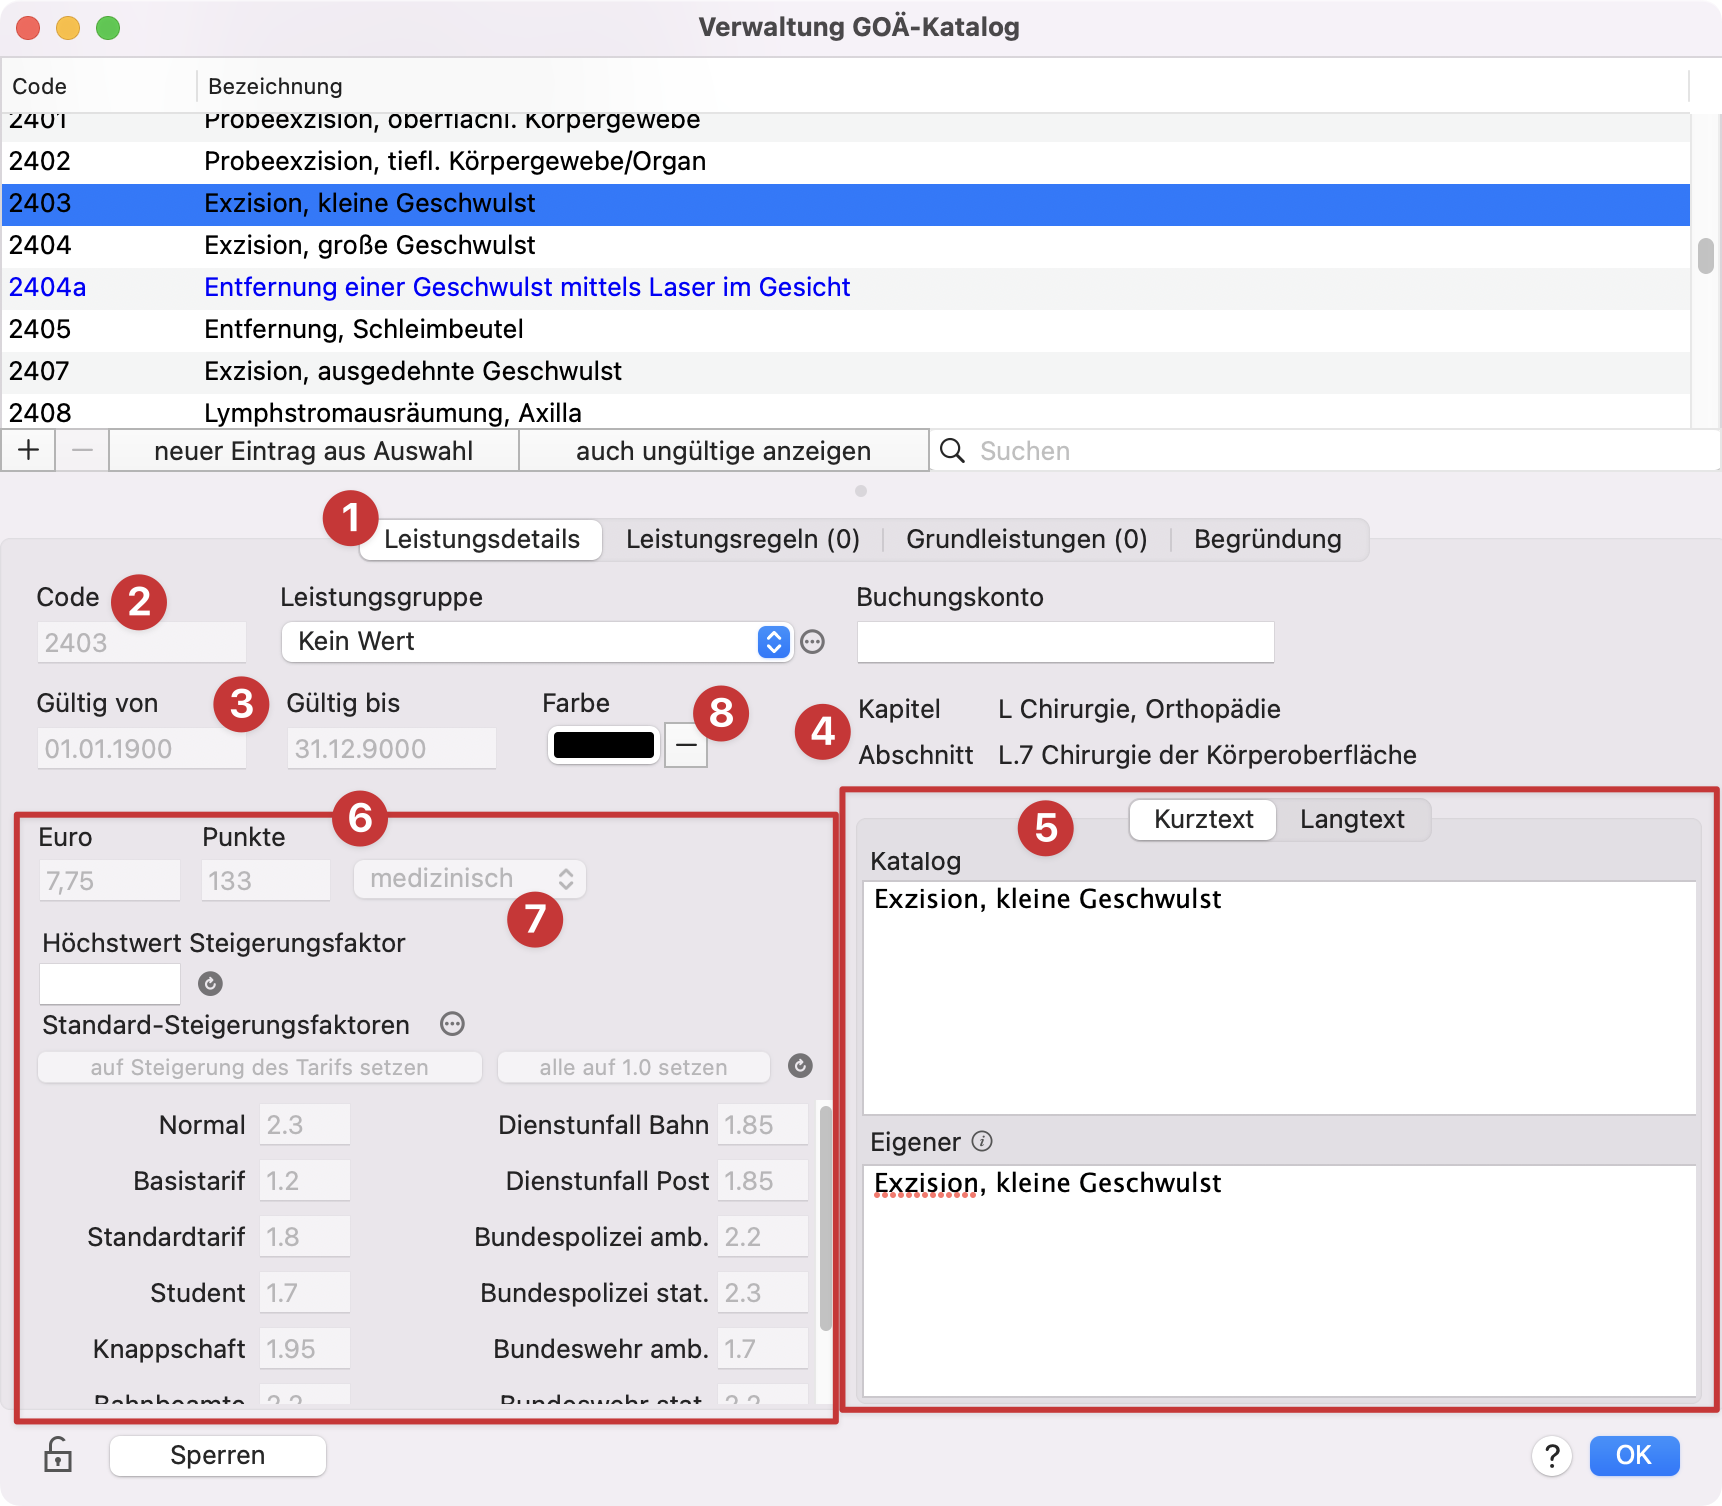Open Leistungsgruppe options ellipsis icon

pos(813,642)
